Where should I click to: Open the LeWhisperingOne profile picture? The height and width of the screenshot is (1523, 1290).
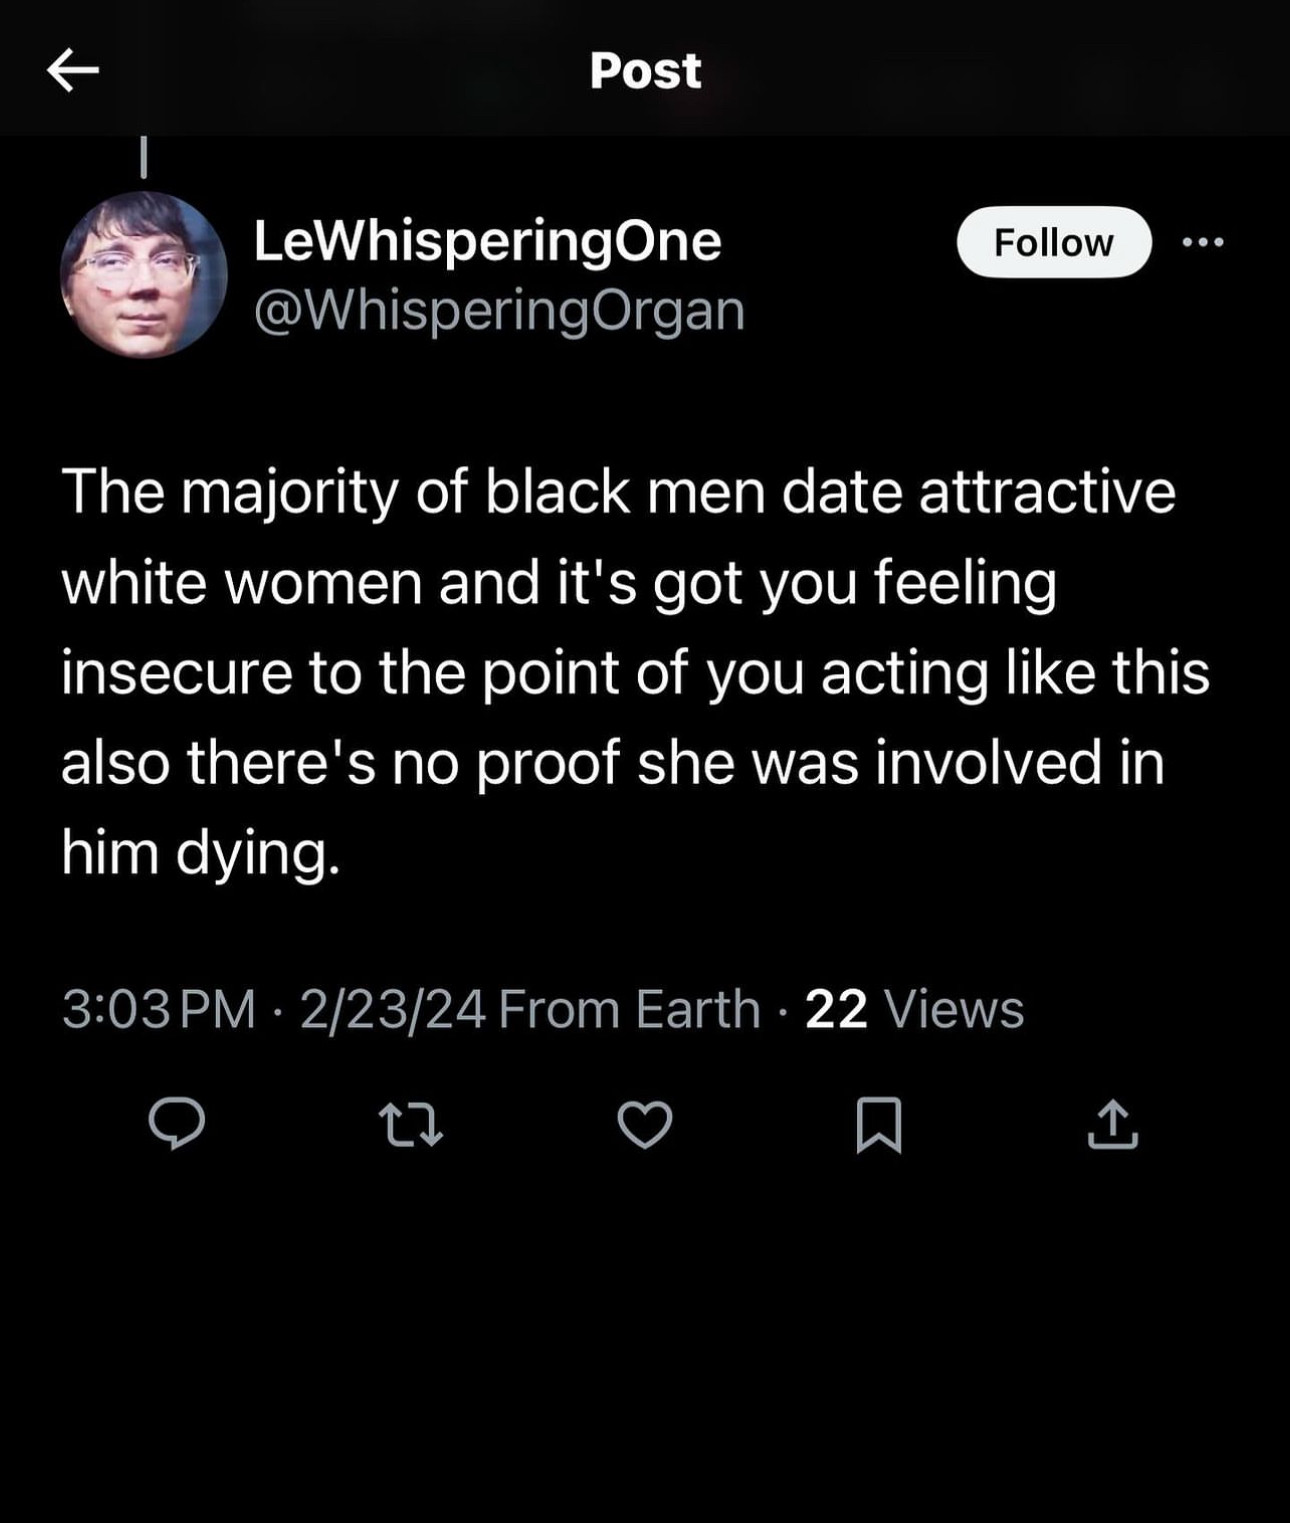pos(144,275)
